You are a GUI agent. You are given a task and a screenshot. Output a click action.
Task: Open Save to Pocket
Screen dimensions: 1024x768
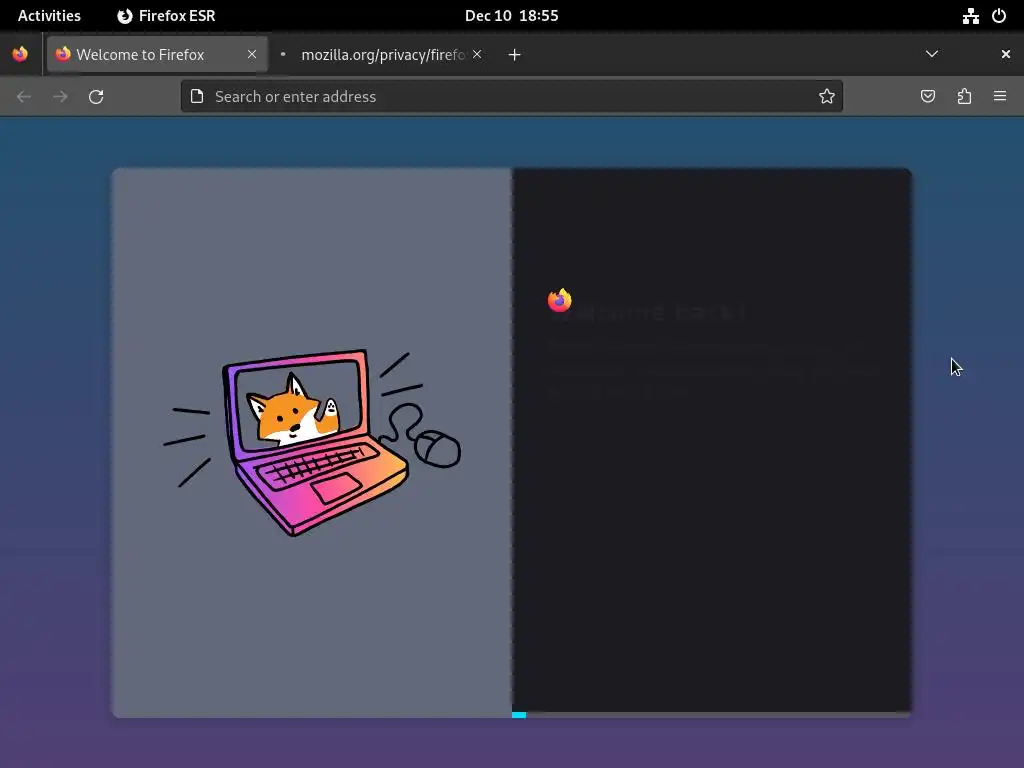(928, 97)
